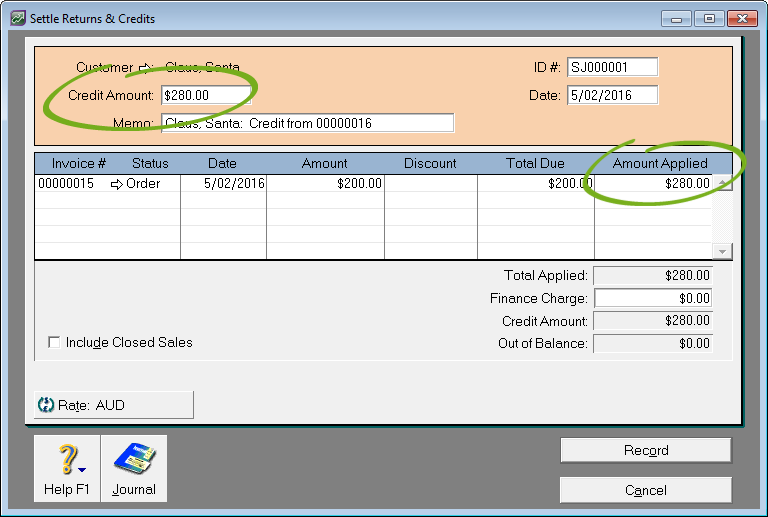Click the zoom arrow beside Order status
Image resolution: width=768 pixels, height=517 pixels.
pyautogui.click(x=116, y=184)
